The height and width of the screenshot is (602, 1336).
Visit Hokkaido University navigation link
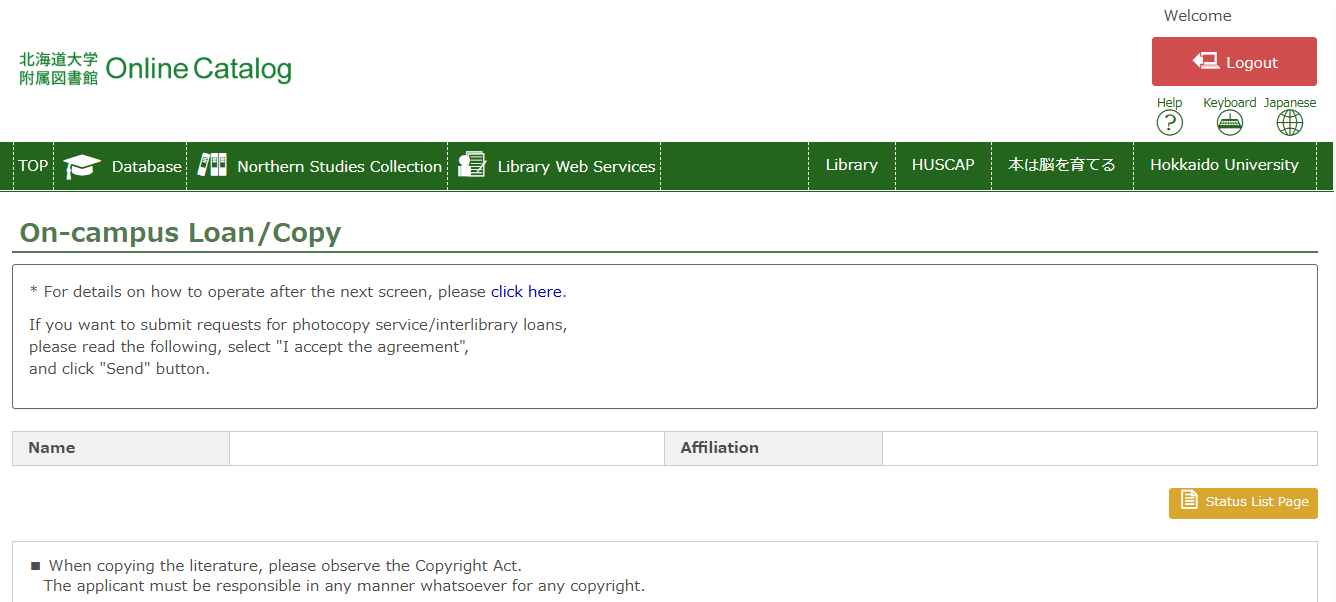pos(1224,165)
